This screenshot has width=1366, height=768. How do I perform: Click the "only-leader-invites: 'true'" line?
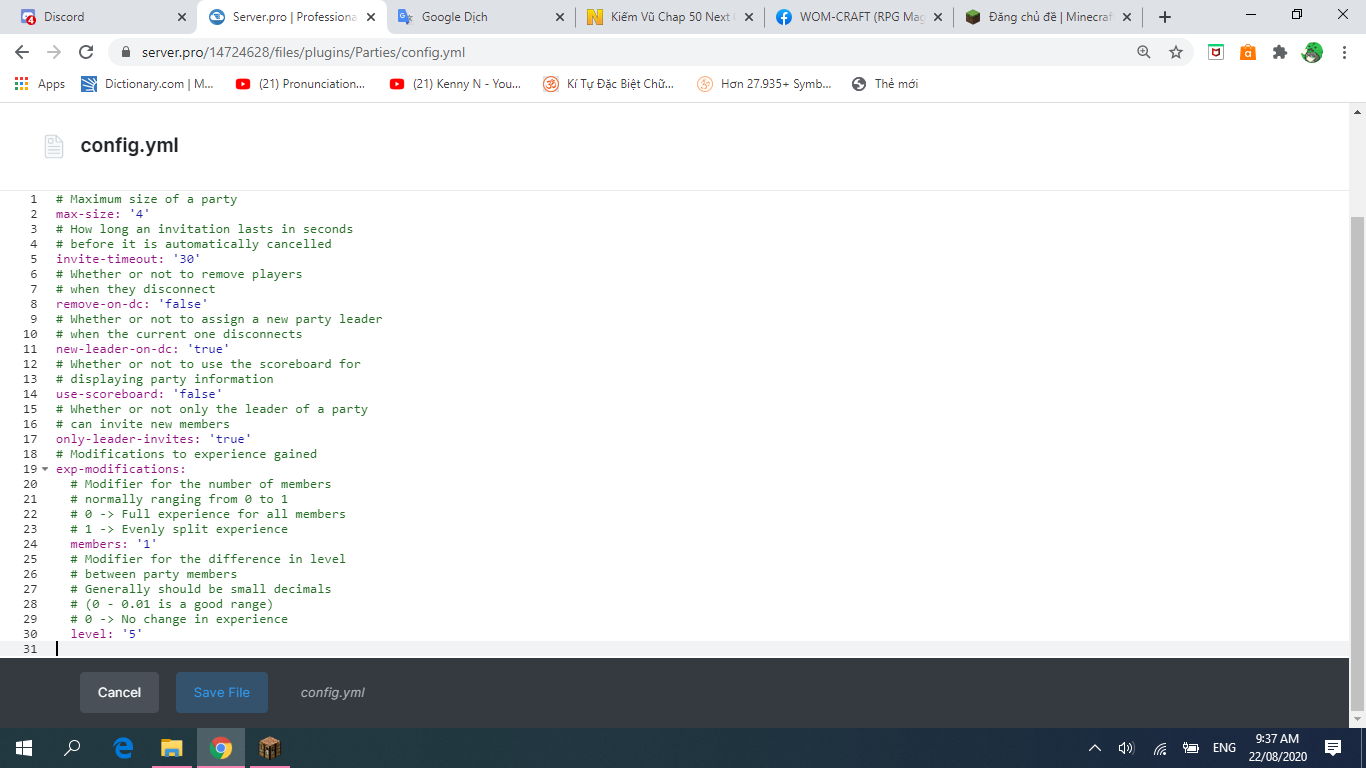click(x=154, y=439)
